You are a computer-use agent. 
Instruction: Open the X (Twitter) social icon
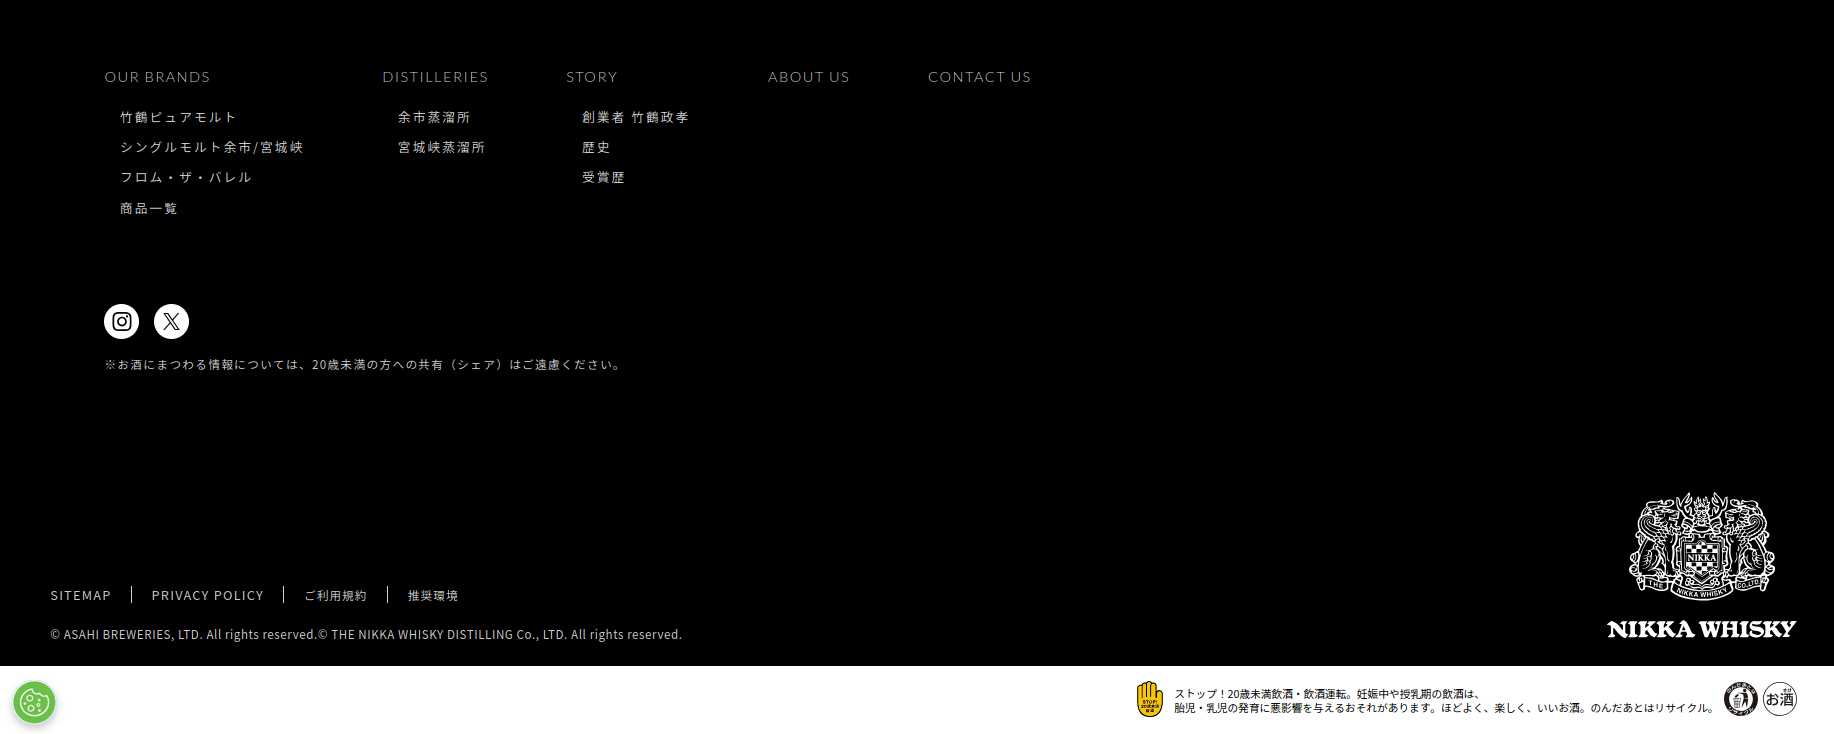point(171,321)
